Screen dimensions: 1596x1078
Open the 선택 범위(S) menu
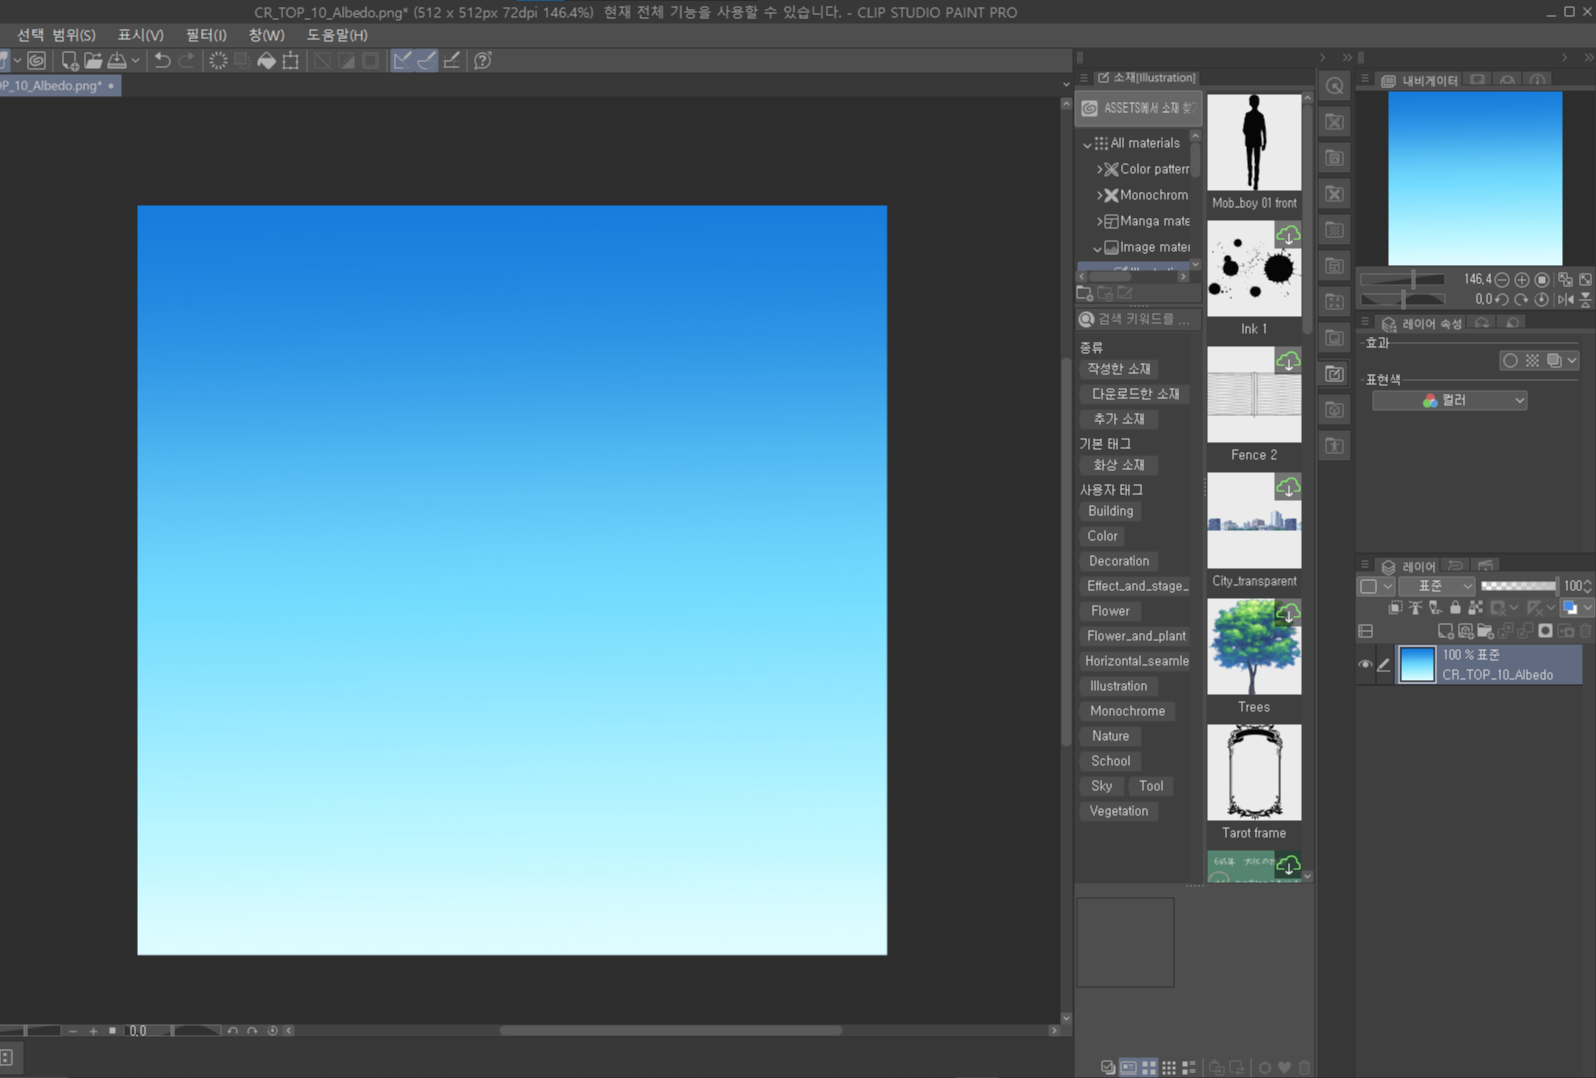point(56,35)
